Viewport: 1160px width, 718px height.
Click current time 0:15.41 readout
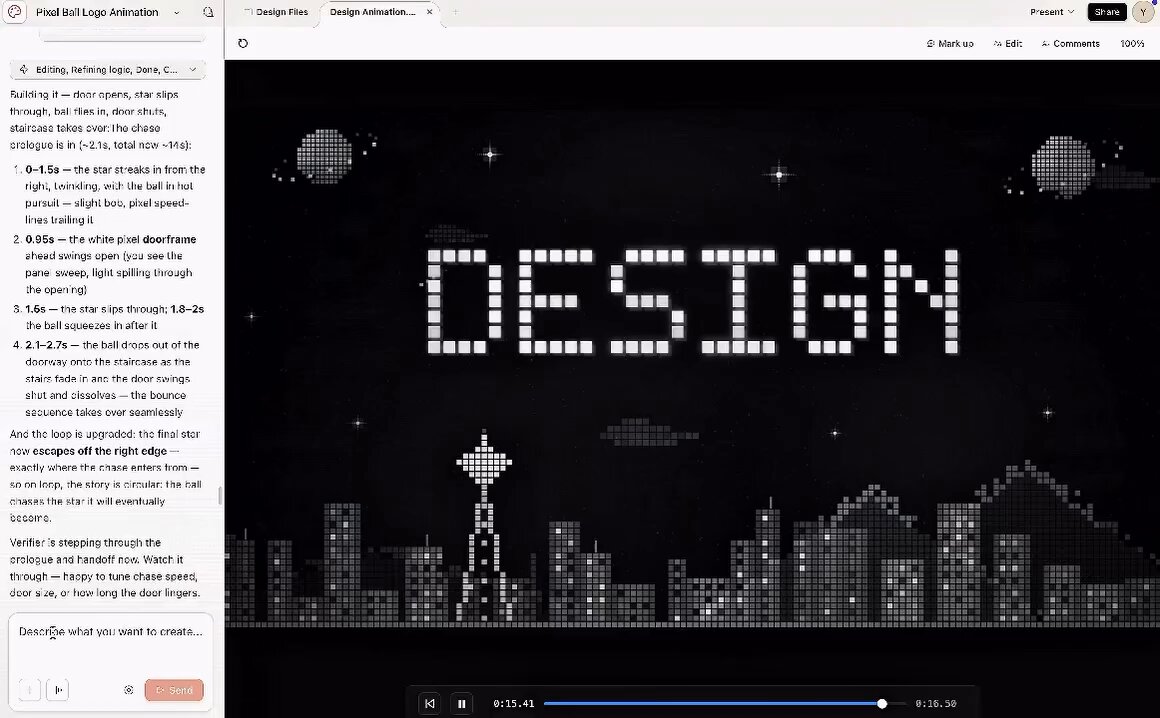(513, 703)
